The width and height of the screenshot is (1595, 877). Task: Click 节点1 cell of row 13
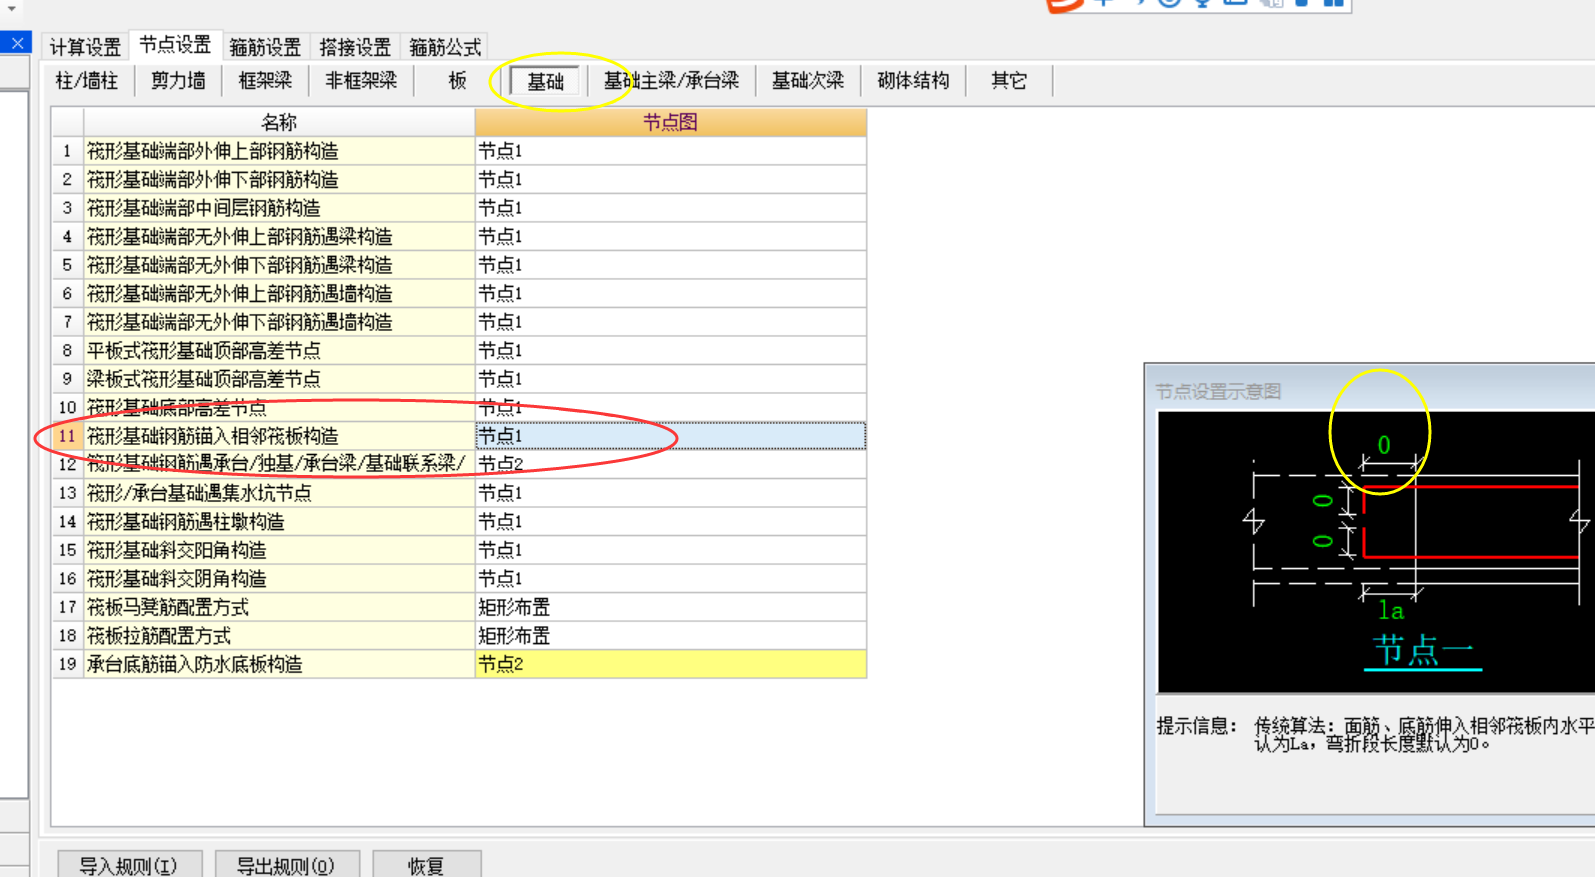[670, 493]
